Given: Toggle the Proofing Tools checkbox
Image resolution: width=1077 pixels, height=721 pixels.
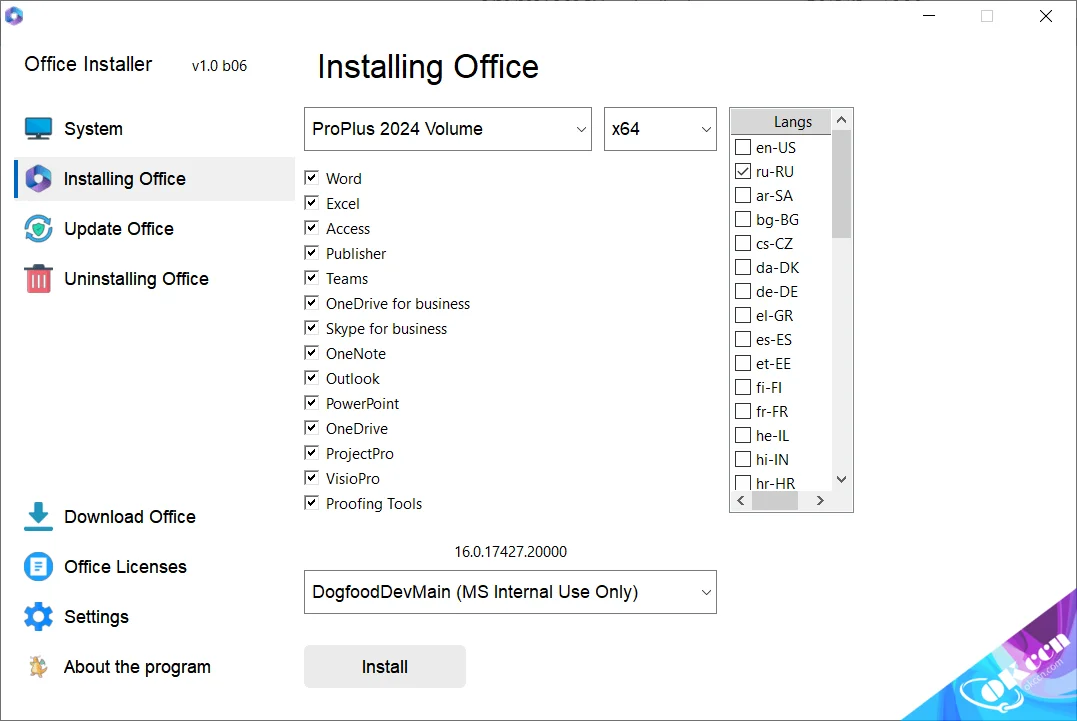Looking at the screenshot, I should pos(312,503).
